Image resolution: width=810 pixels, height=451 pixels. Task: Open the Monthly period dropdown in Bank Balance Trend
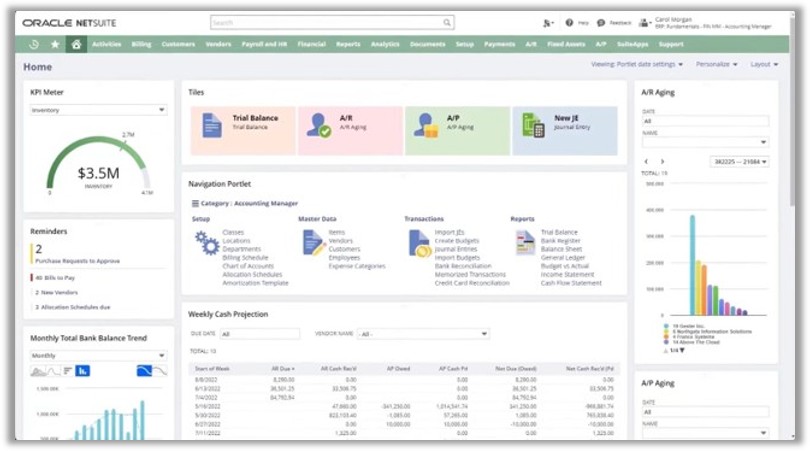pyautogui.click(x=98, y=355)
